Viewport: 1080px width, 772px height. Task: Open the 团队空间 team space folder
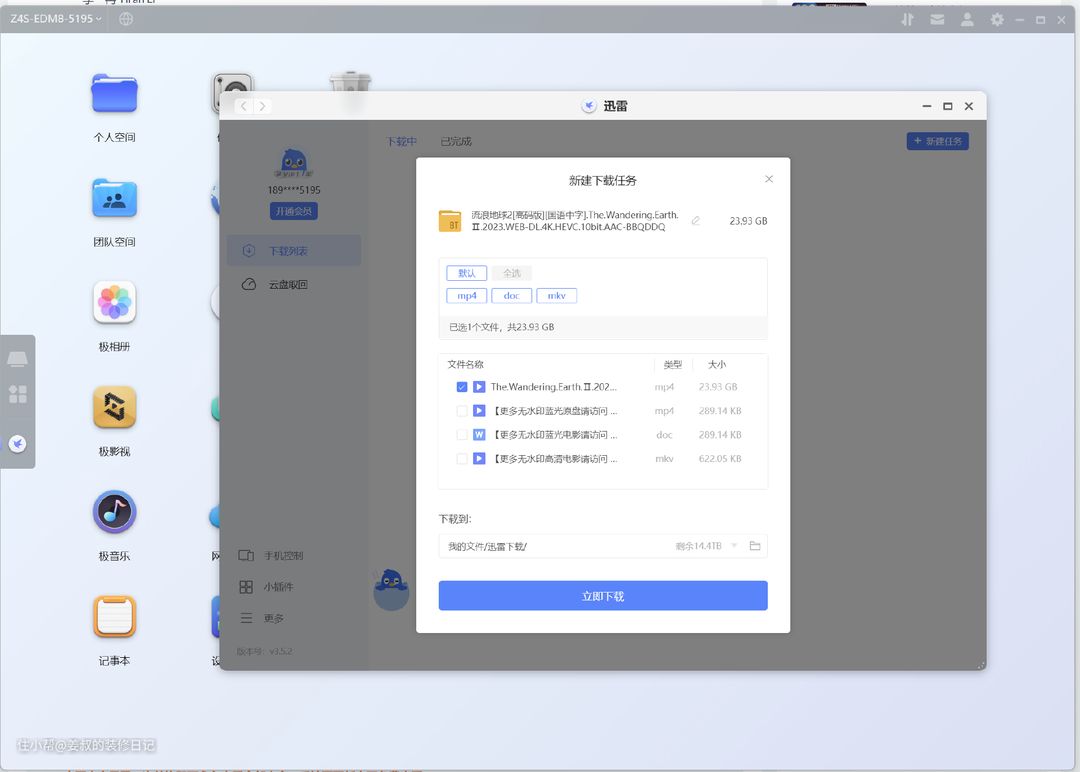114,199
